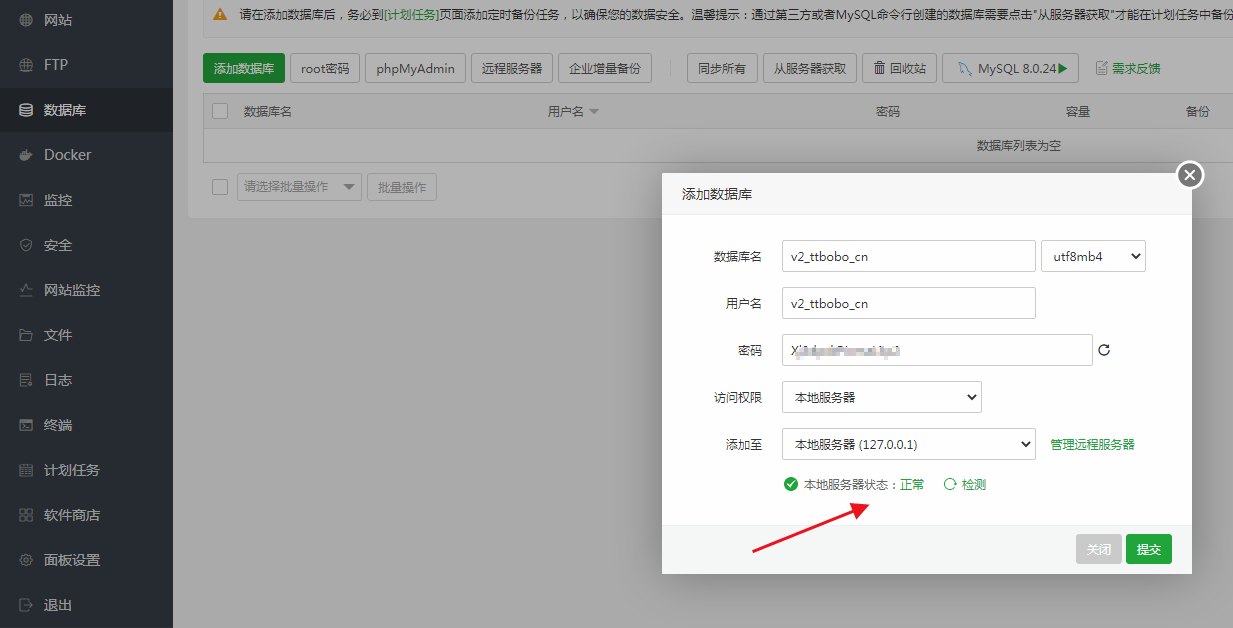Toggle the checkbox beside 请选择批量操作
Image resolution: width=1233 pixels, height=628 pixels.
pos(220,186)
